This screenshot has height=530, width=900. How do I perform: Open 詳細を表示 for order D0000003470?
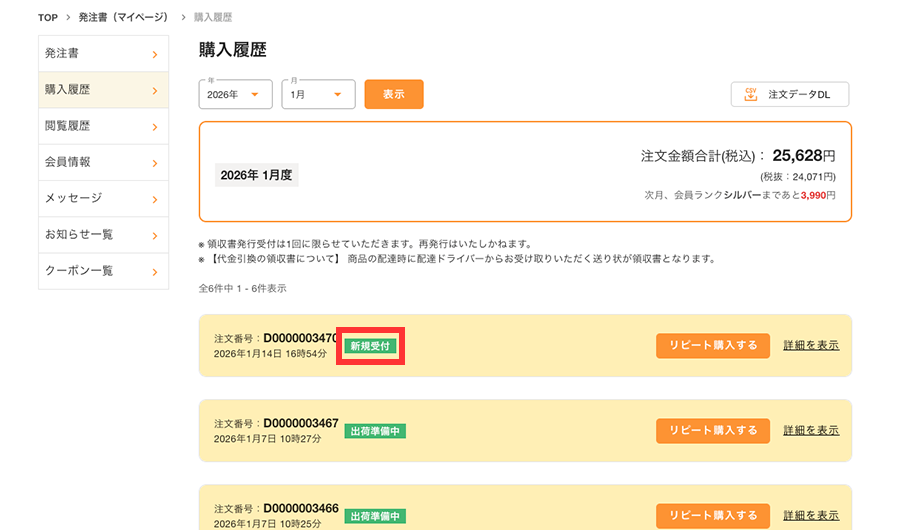pyautogui.click(x=811, y=346)
